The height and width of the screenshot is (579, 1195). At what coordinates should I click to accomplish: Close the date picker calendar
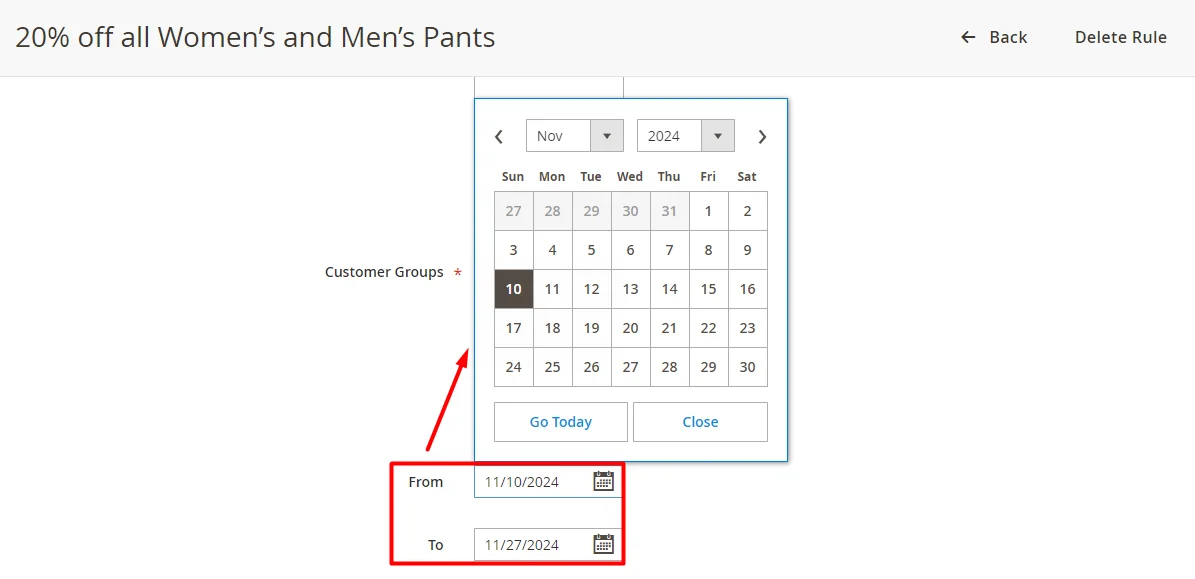[x=700, y=422]
